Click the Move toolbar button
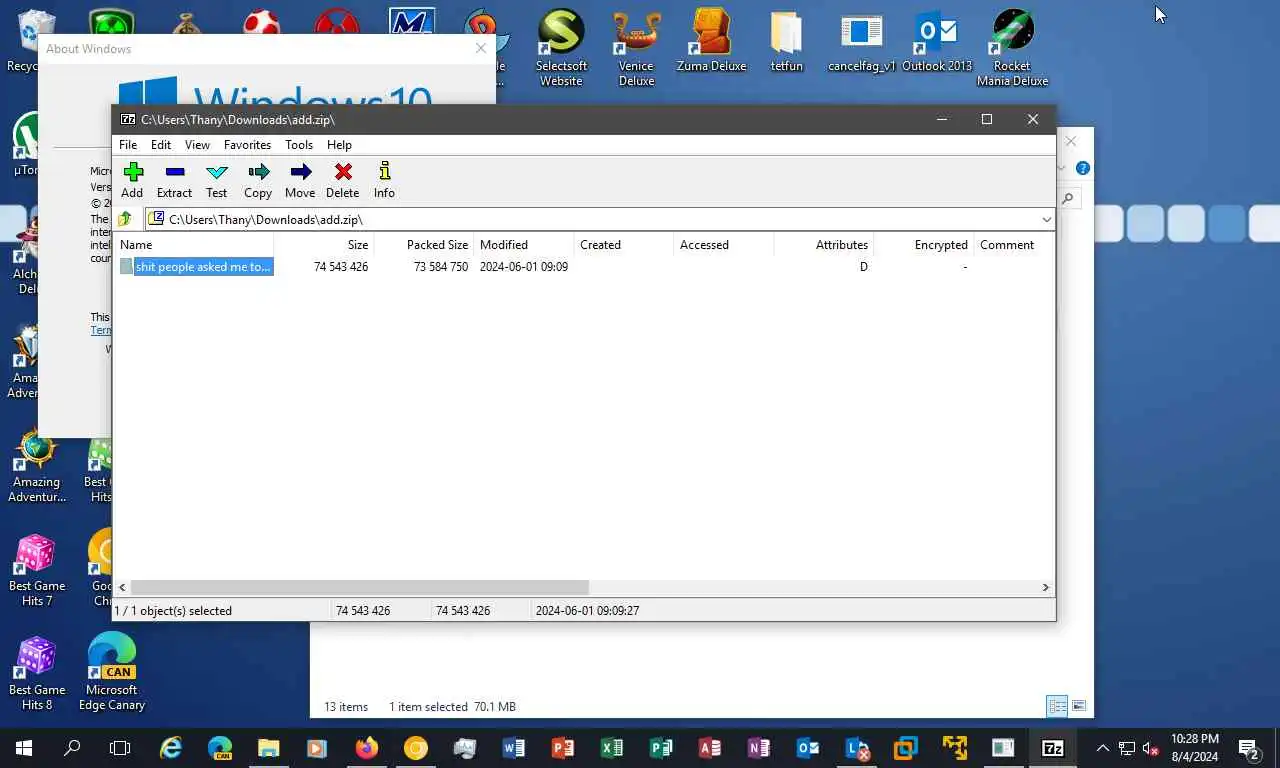 pyautogui.click(x=300, y=181)
